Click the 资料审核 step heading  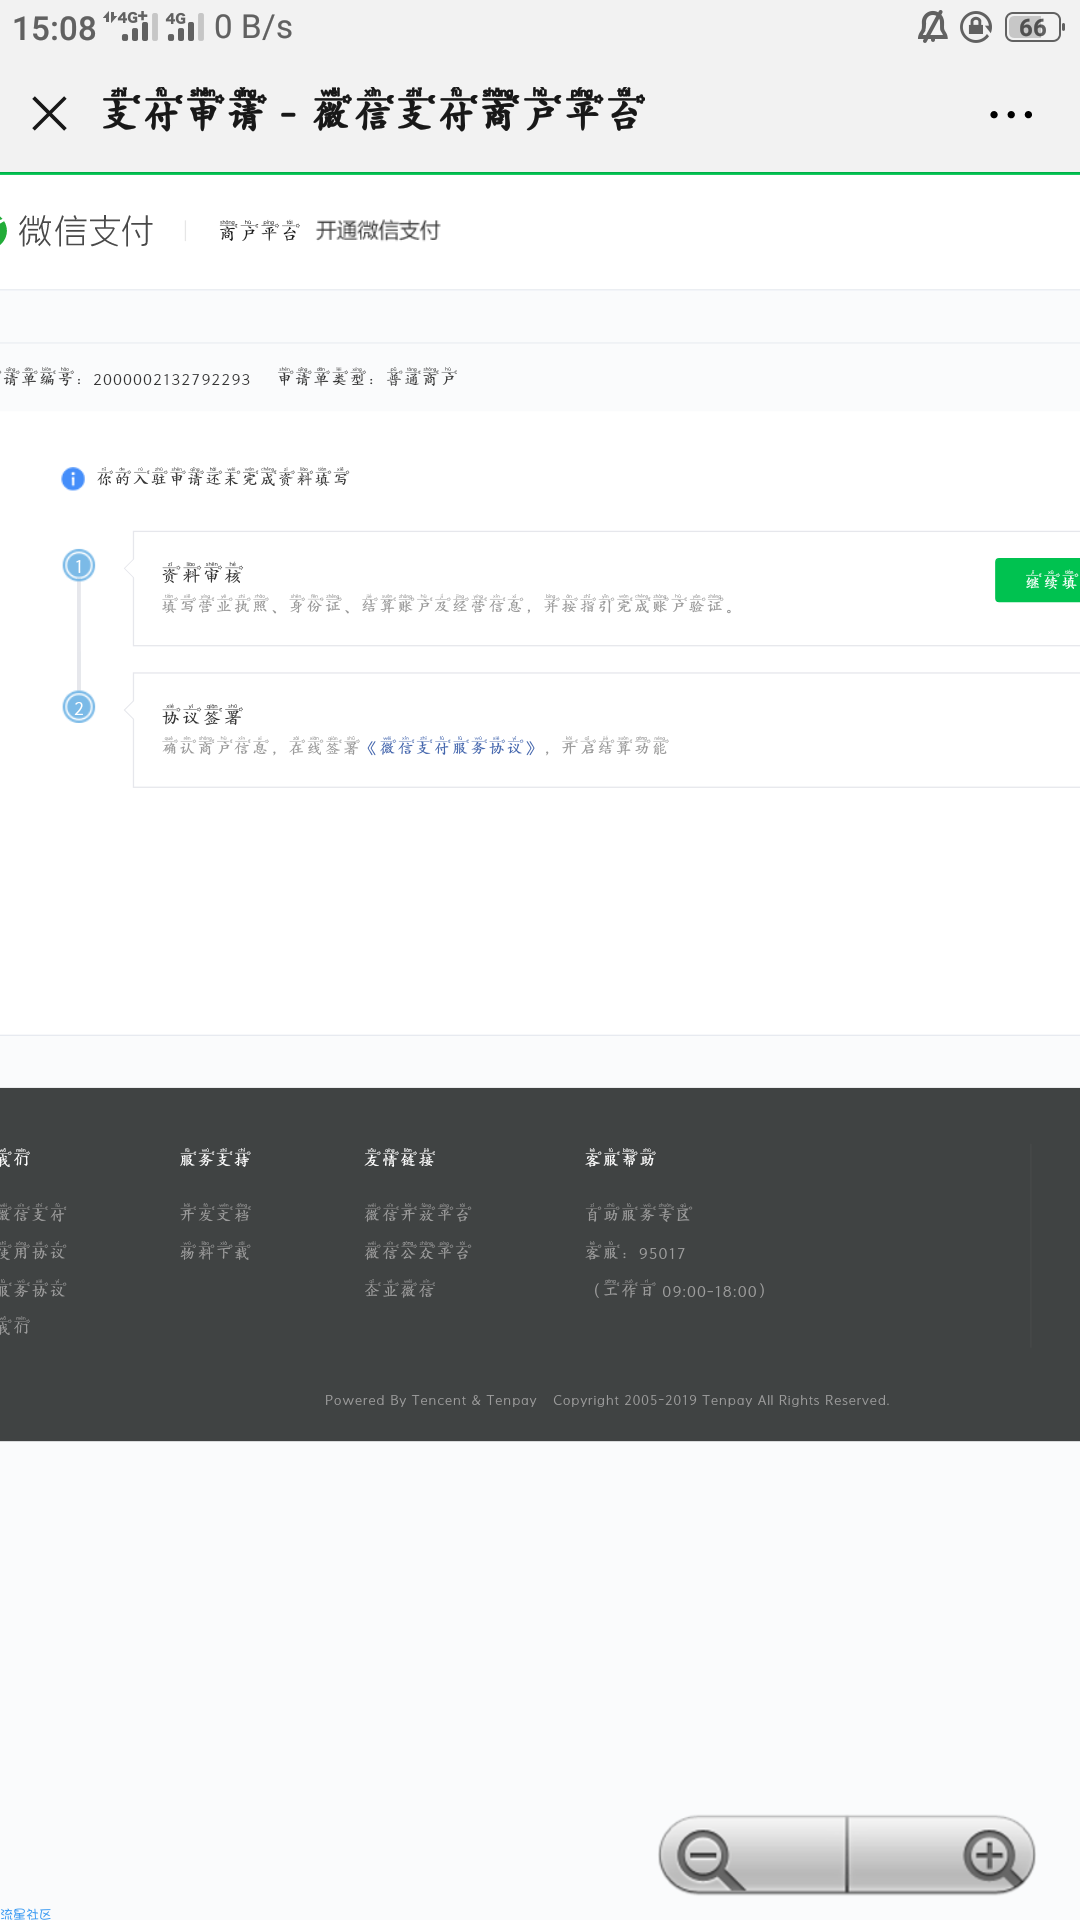(x=202, y=574)
